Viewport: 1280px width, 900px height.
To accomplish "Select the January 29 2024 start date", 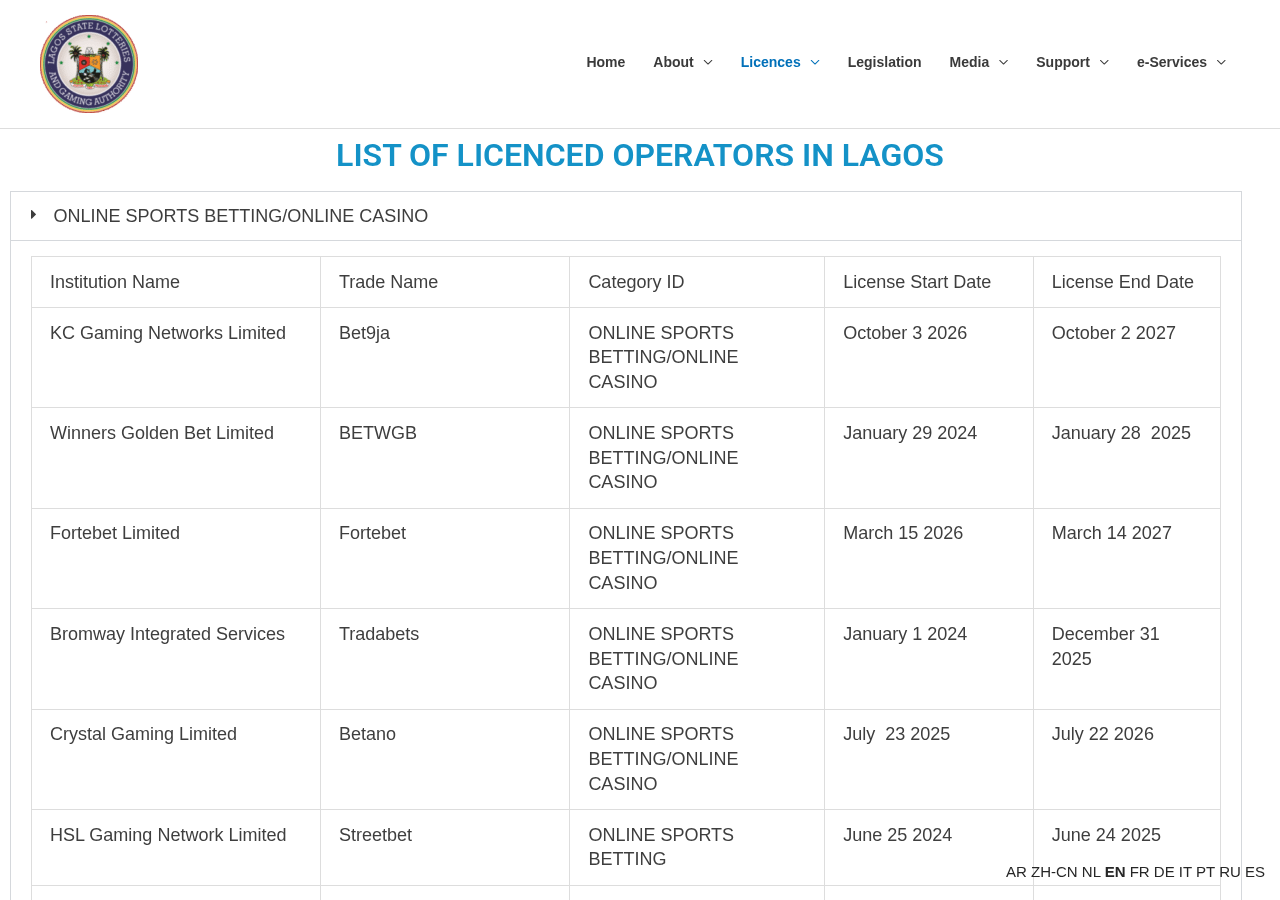I will pos(929,458).
